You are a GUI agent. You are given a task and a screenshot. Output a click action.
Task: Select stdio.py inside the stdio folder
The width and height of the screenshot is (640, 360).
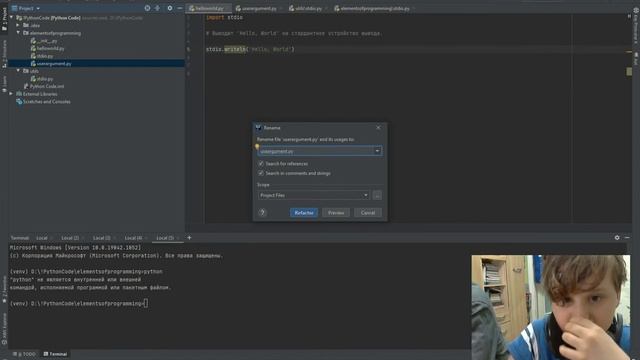[42, 79]
